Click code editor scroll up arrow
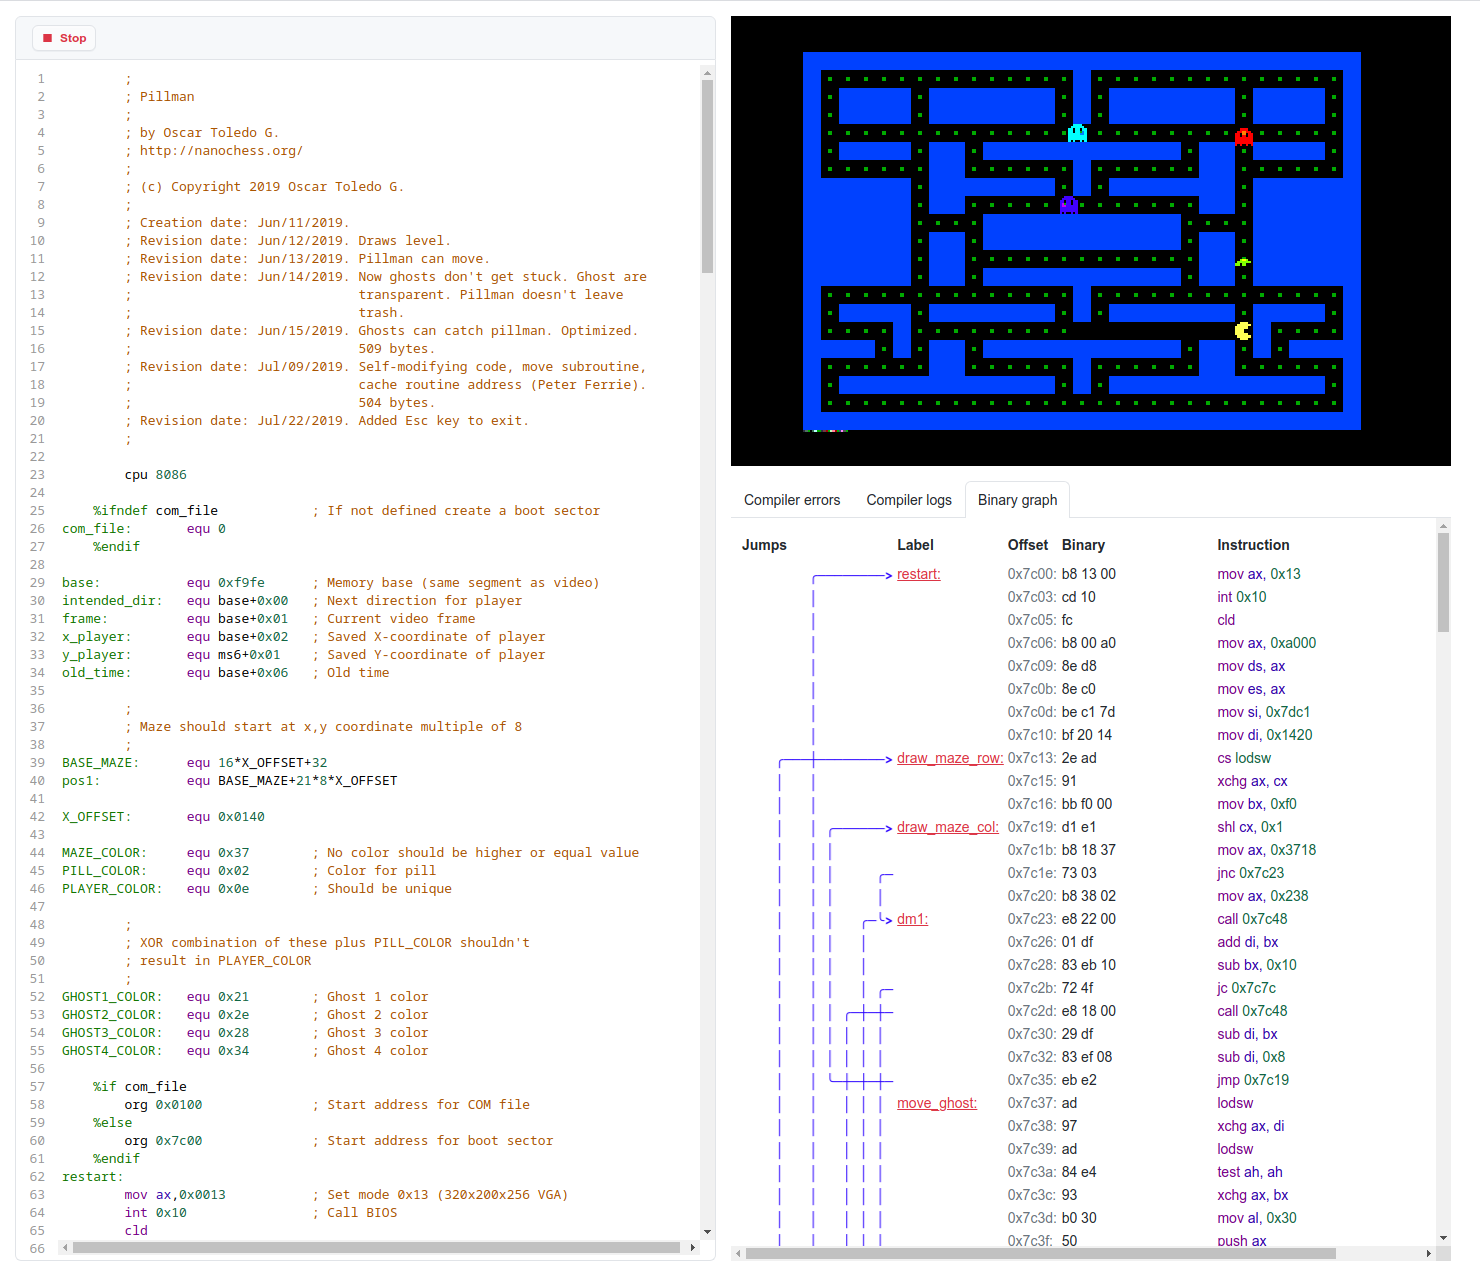 [x=707, y=73]
